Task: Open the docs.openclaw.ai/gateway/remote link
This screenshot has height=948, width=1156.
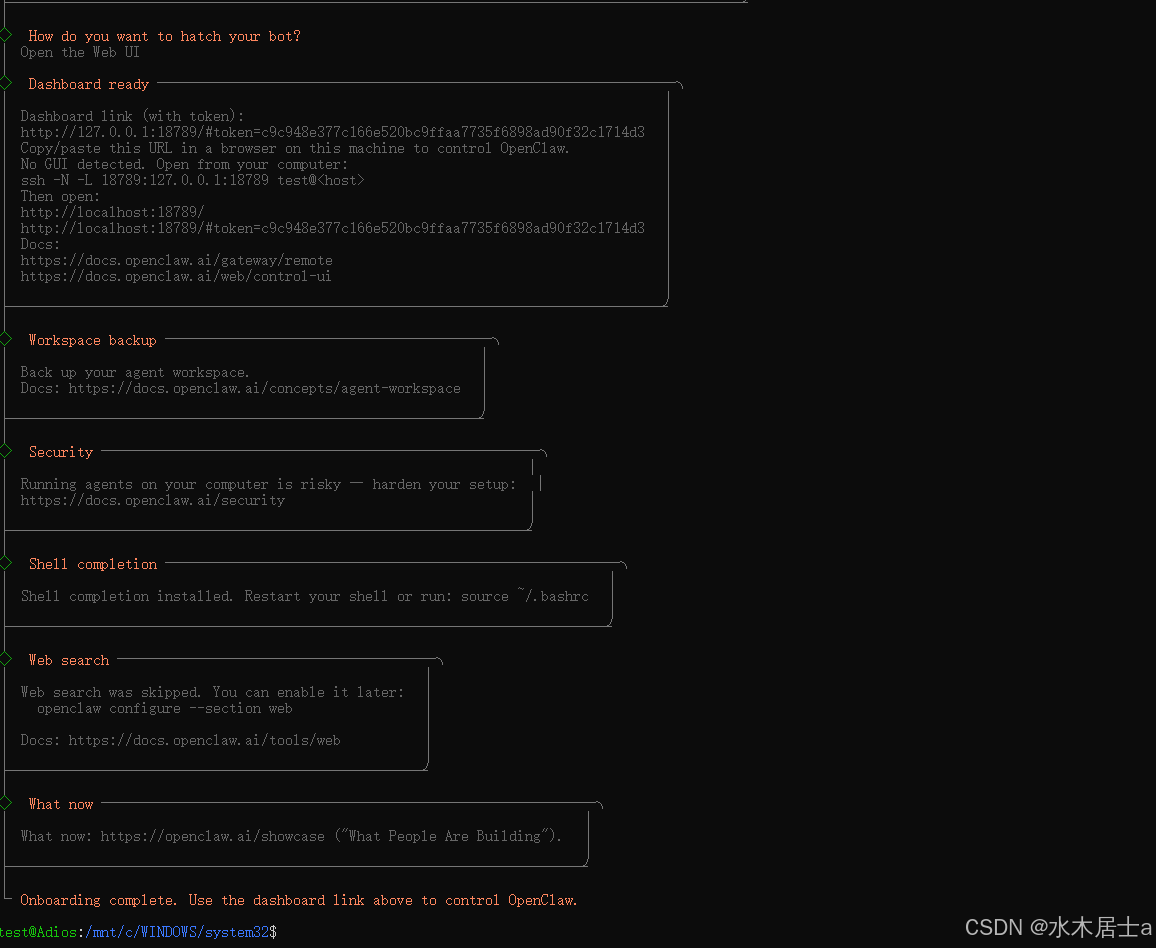Action: 176,260
